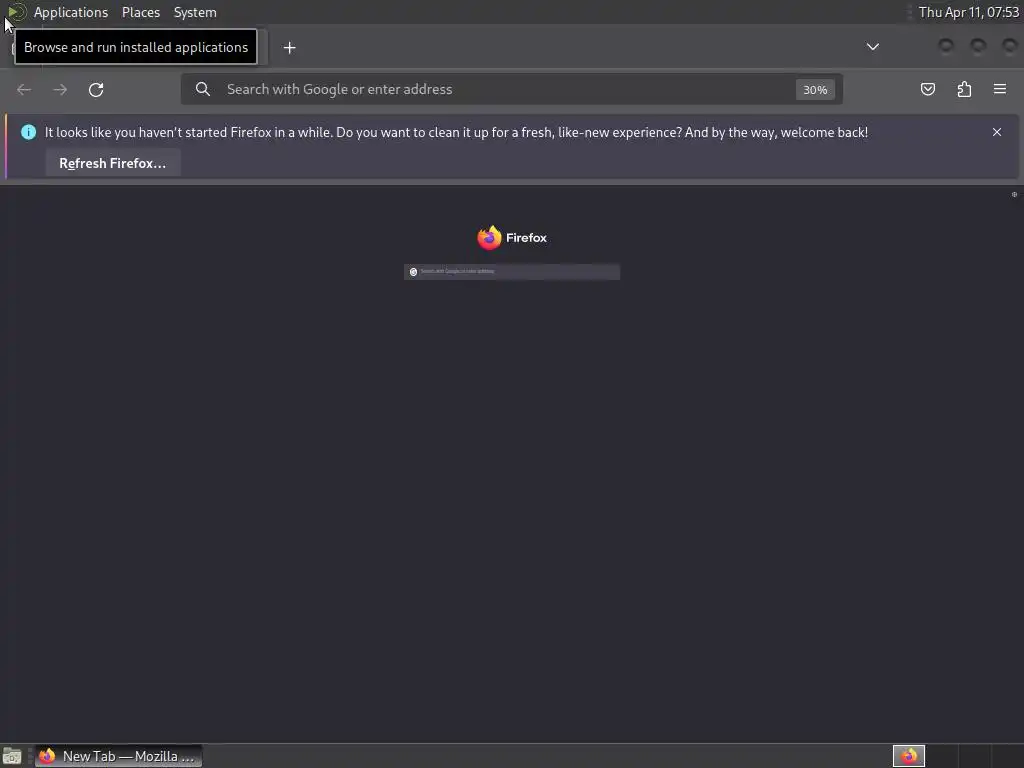
Task: Open the Firefox hamburger application menu
Action: (x=1000, y=89)
